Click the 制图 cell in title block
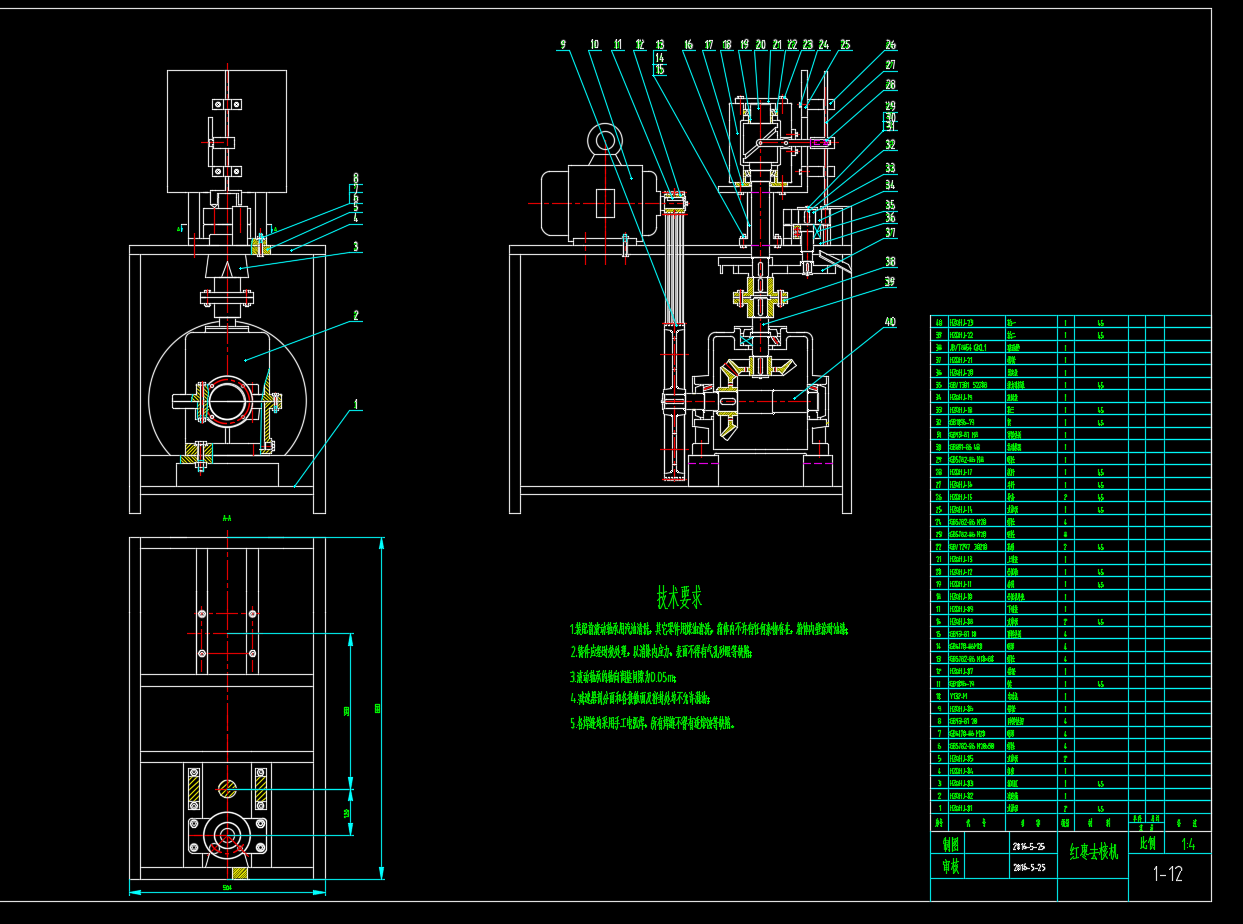The width and height of the screenshot is (1243, 924). [950, 844]
